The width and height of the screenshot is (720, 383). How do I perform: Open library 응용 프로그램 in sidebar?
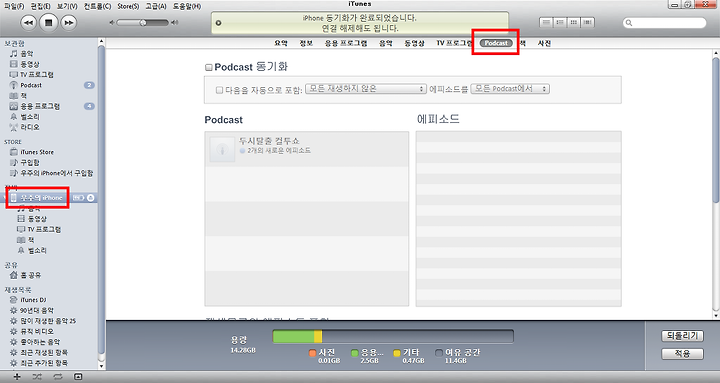tap(40, 106)
